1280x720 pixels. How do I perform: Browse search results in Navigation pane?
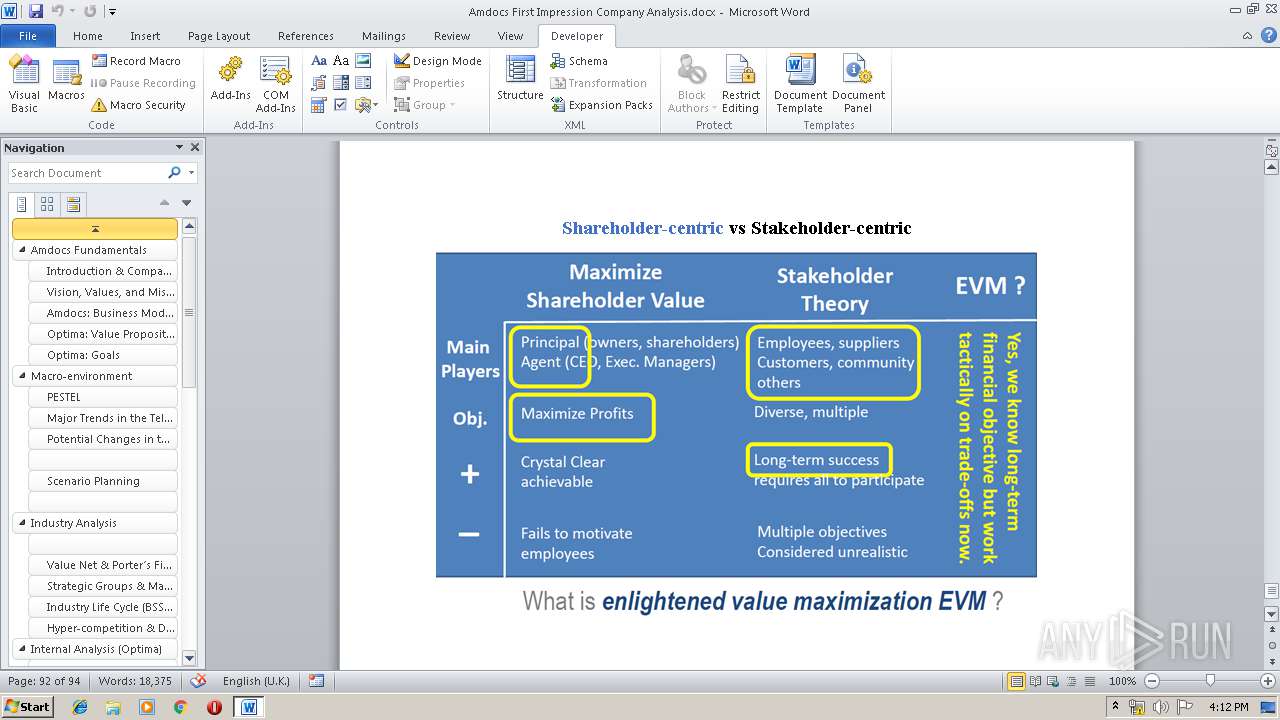tap(73, 205)
